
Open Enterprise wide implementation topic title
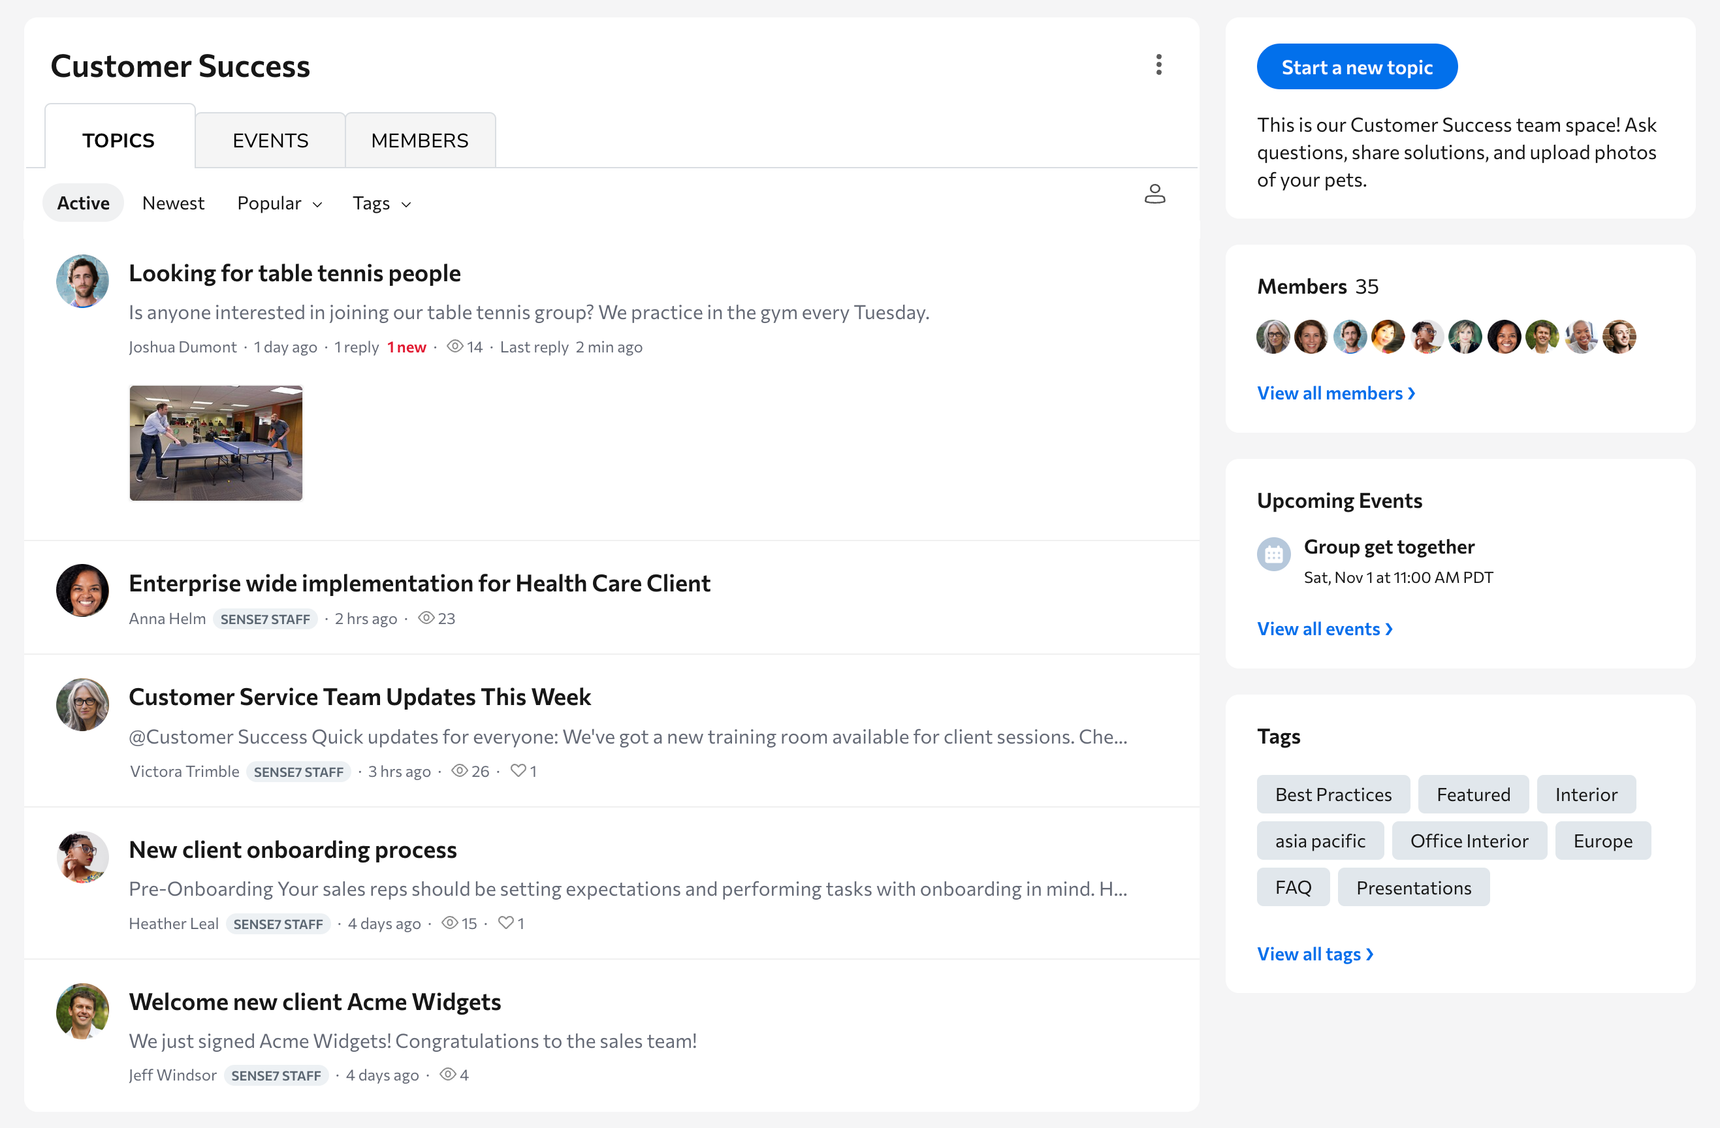click(x=419, y=583)
